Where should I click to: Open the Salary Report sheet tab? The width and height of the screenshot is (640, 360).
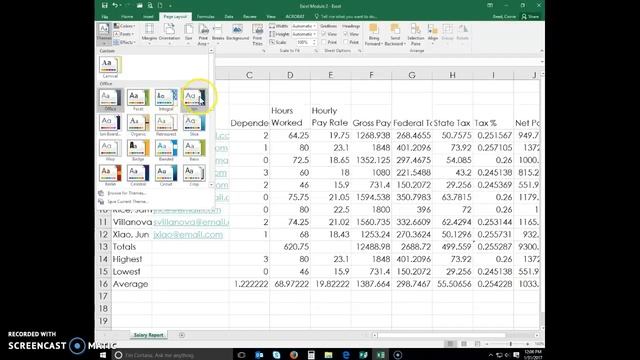148,335
